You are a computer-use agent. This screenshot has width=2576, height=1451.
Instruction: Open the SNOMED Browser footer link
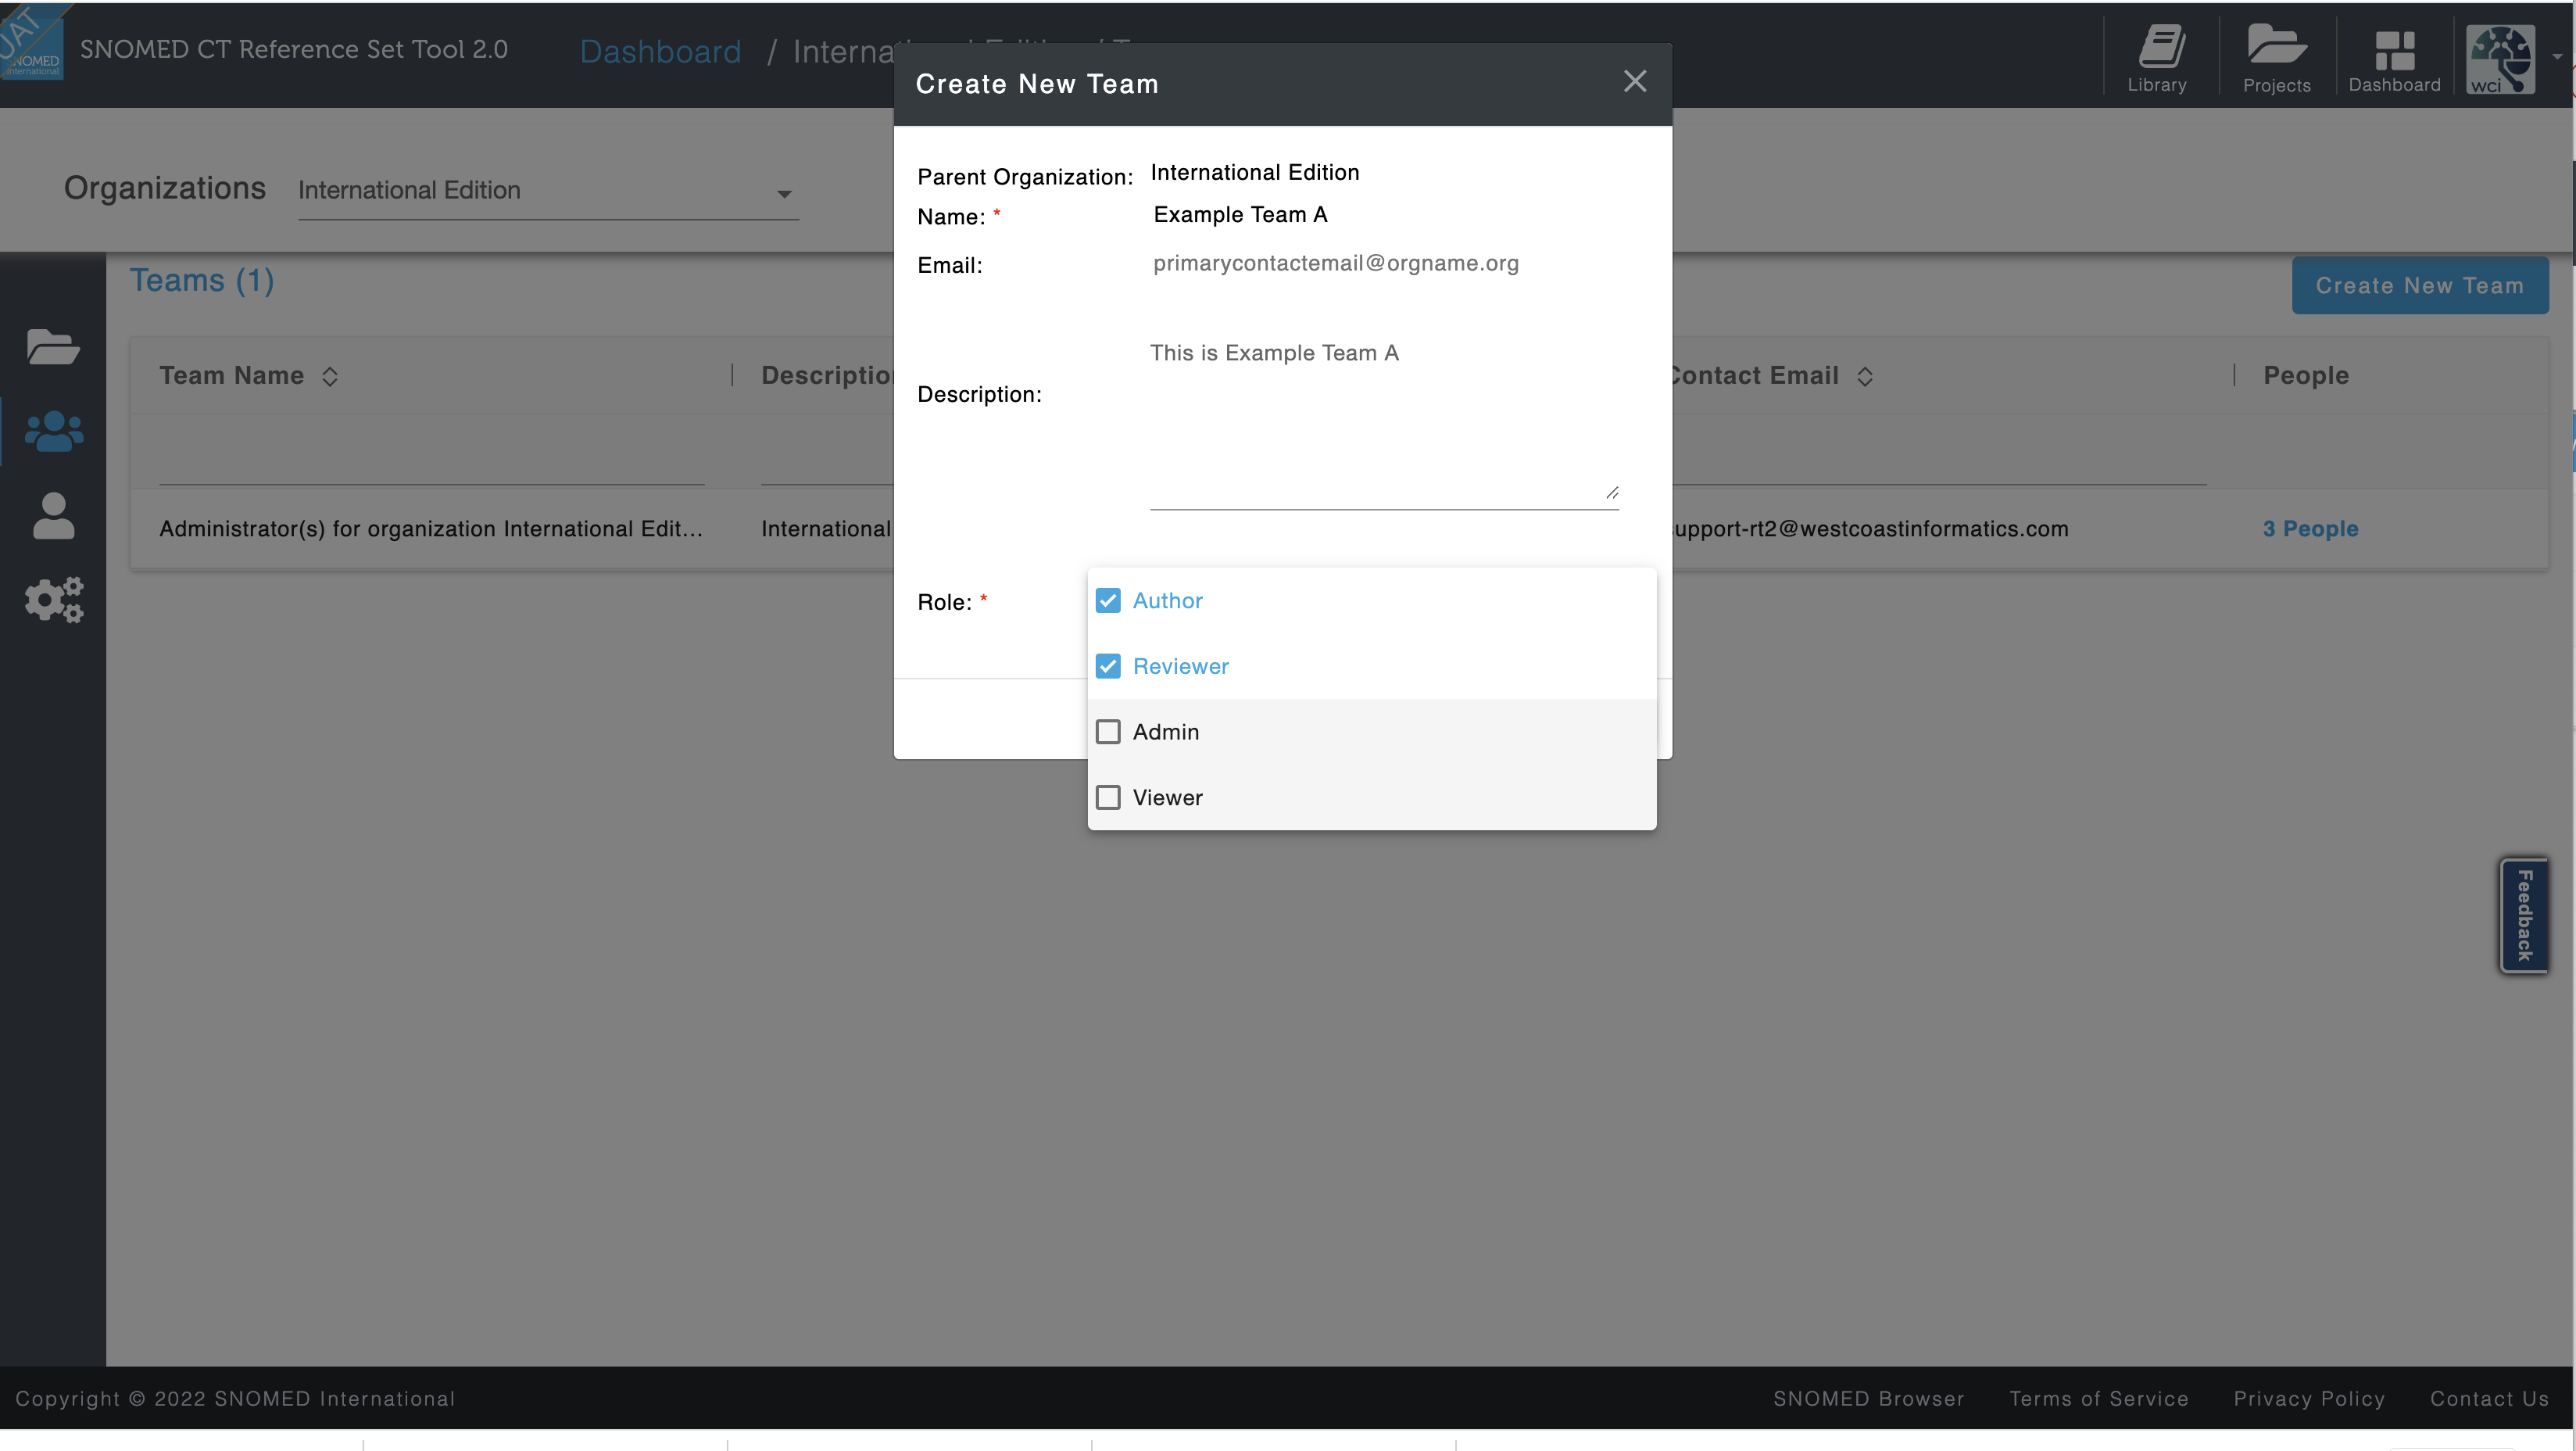point(1869,1398)
